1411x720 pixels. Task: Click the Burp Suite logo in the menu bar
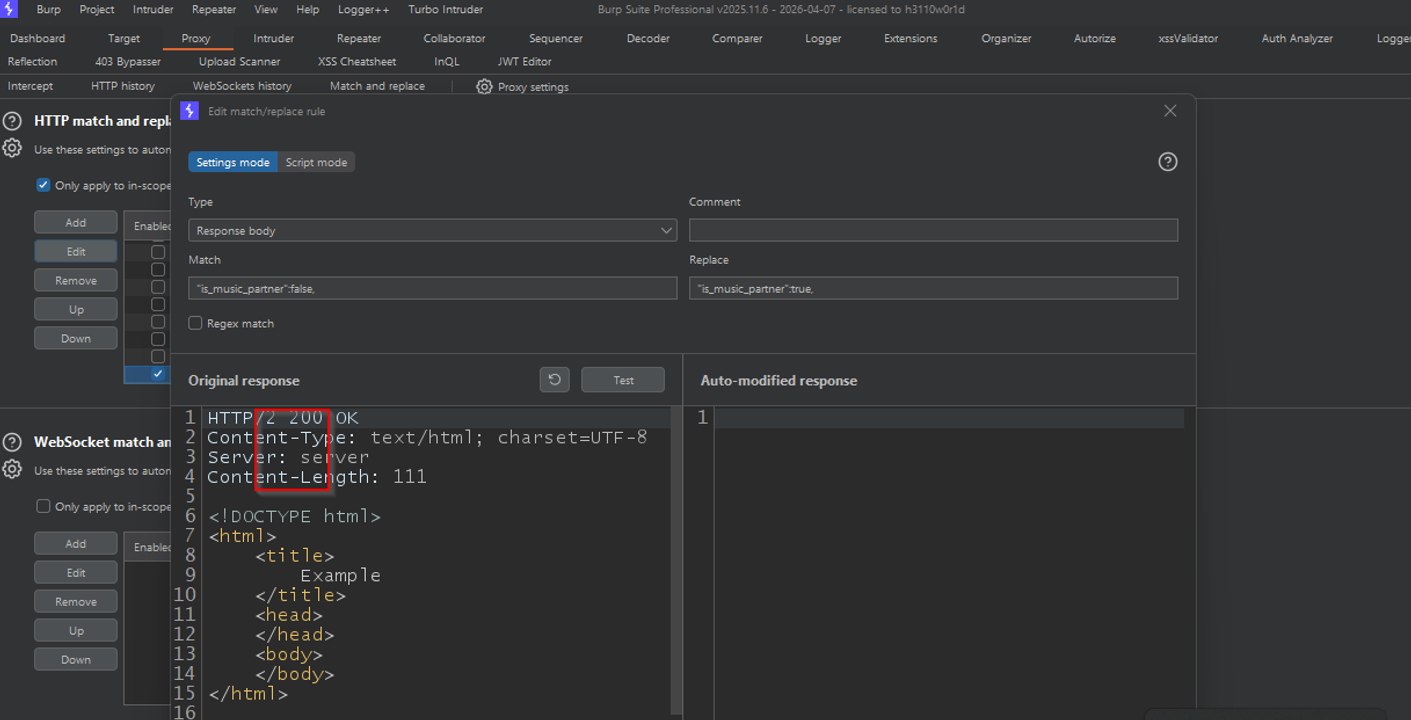[11, 9]
